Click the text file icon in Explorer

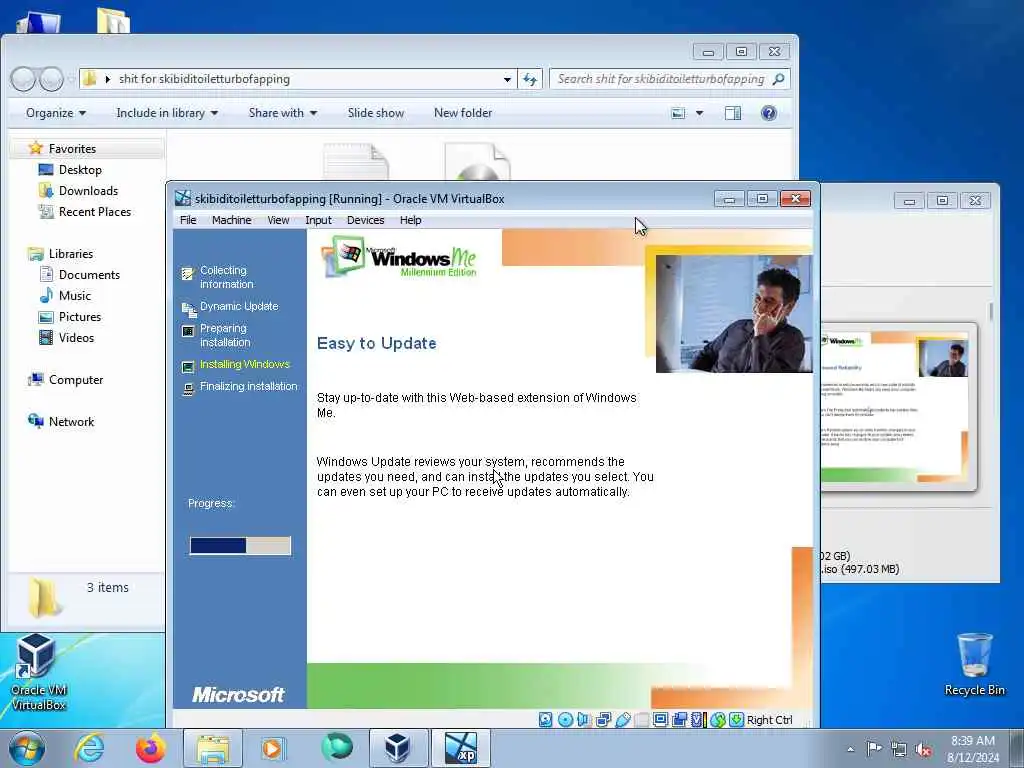pos(356,161)
